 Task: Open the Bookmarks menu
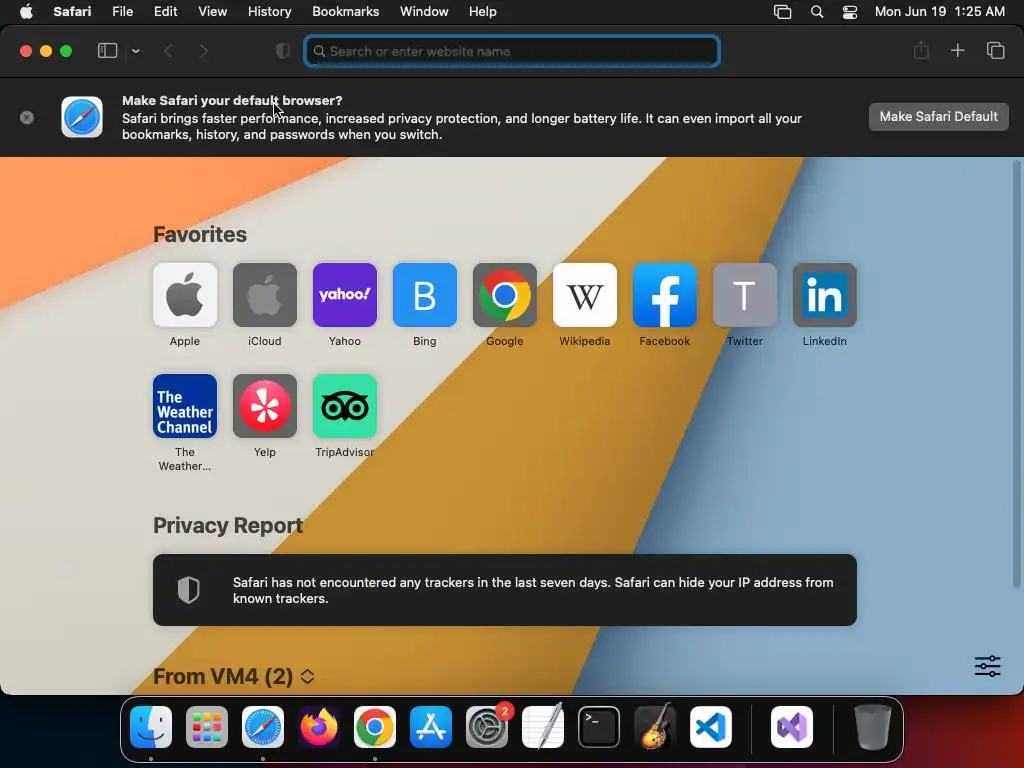point(345,12)
